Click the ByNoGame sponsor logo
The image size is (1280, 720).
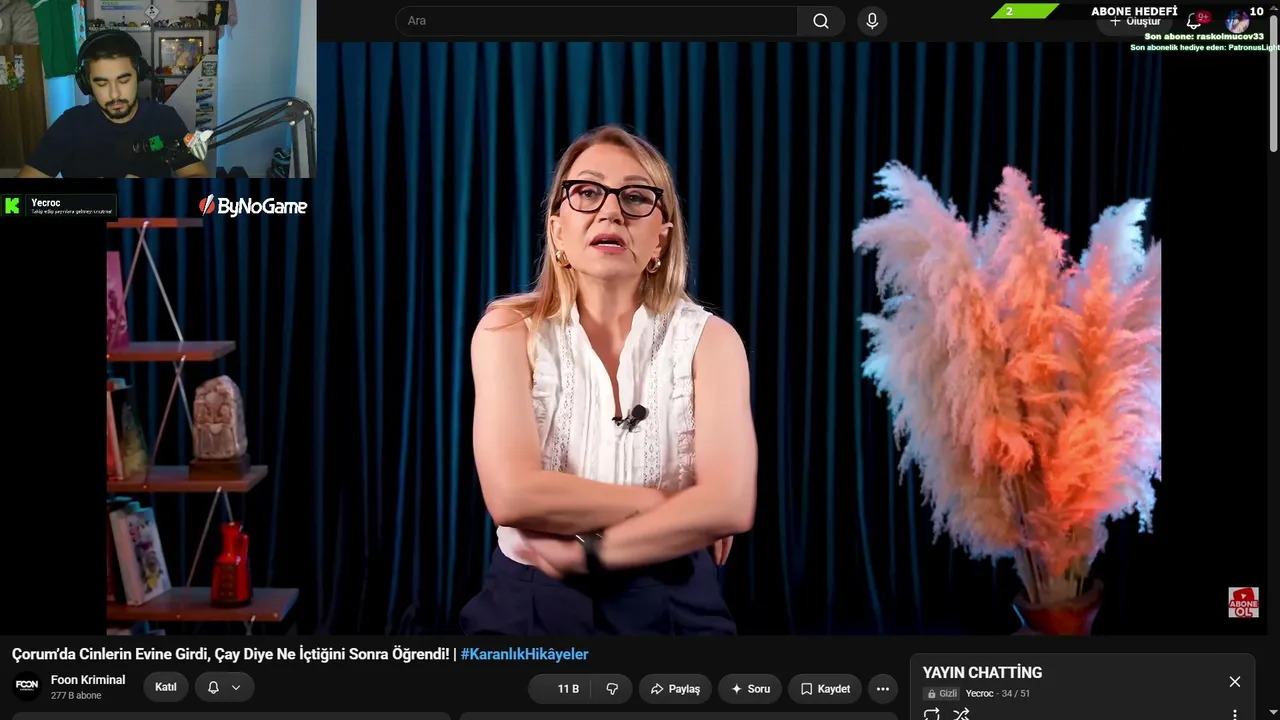pos(253,206)
